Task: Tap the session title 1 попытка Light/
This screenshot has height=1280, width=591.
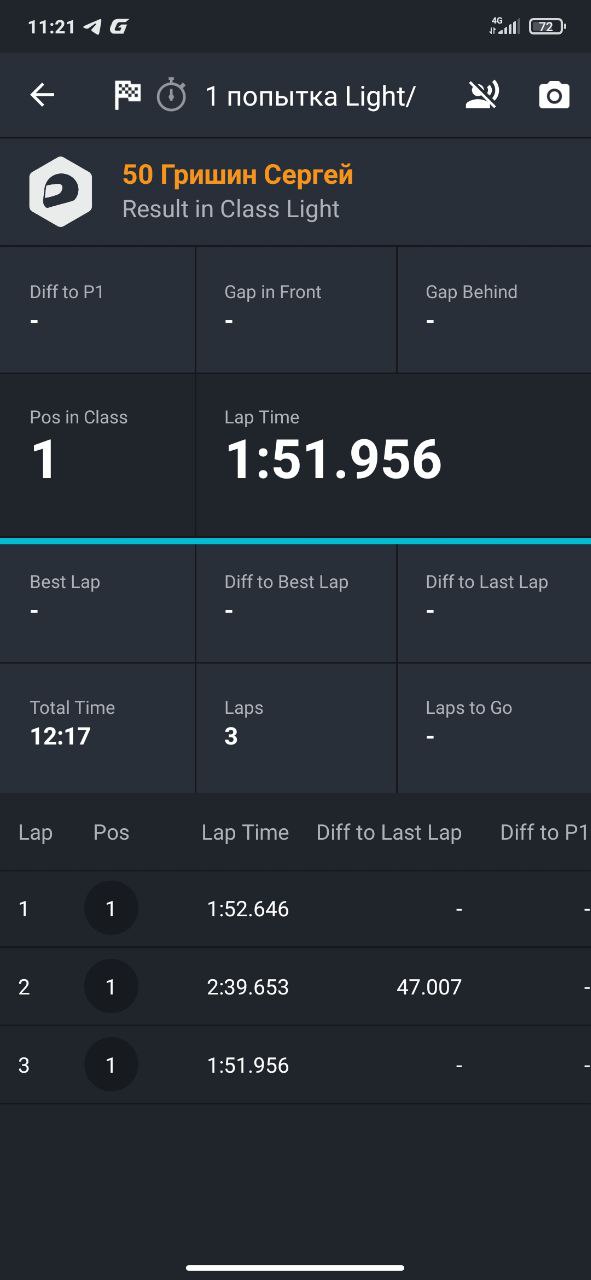Action: [x=310, y=96]
